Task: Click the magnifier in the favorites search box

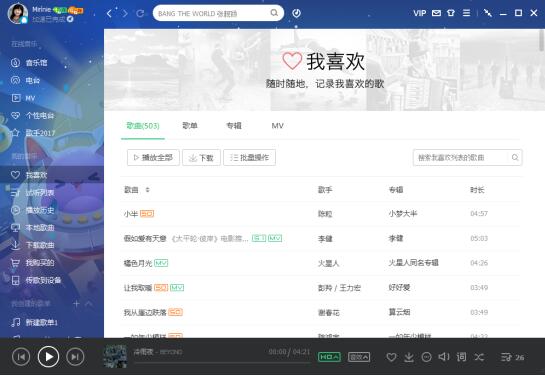Action: (x=515, y=158)
